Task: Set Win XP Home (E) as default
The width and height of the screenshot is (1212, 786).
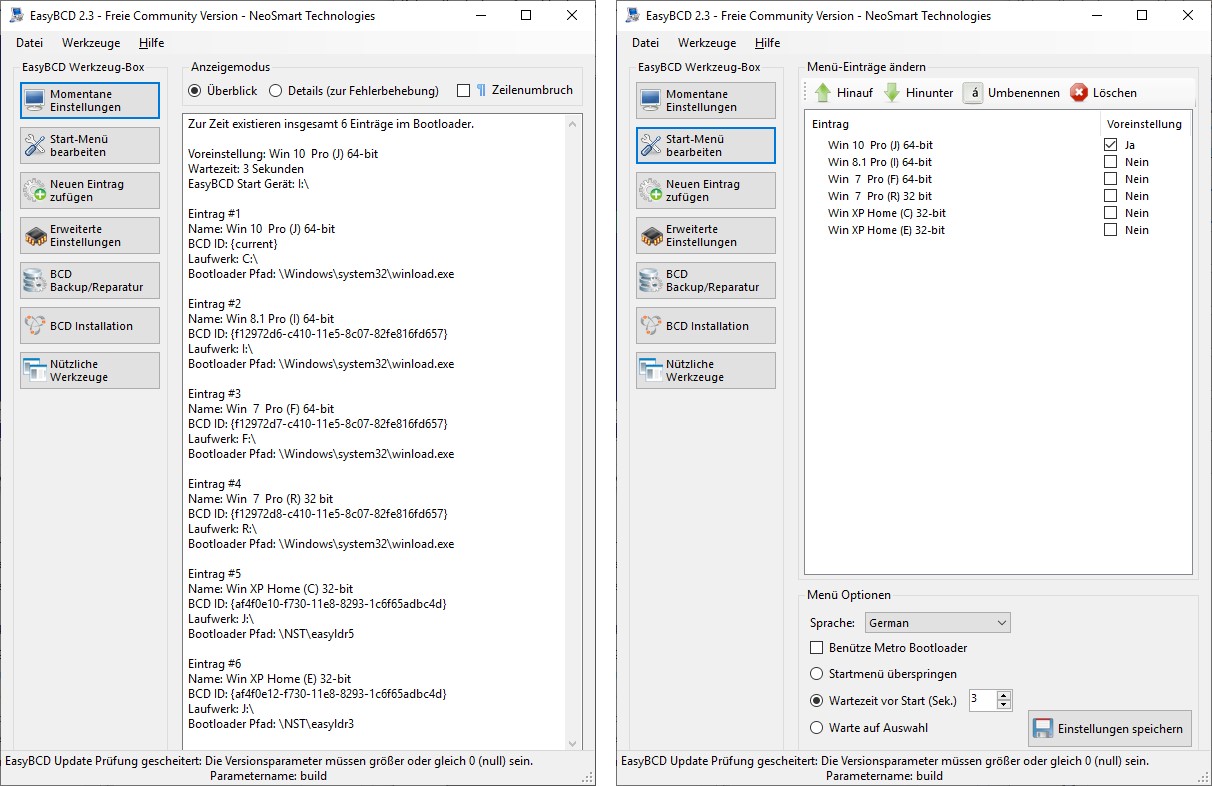Action: [x=1110, y=230]
